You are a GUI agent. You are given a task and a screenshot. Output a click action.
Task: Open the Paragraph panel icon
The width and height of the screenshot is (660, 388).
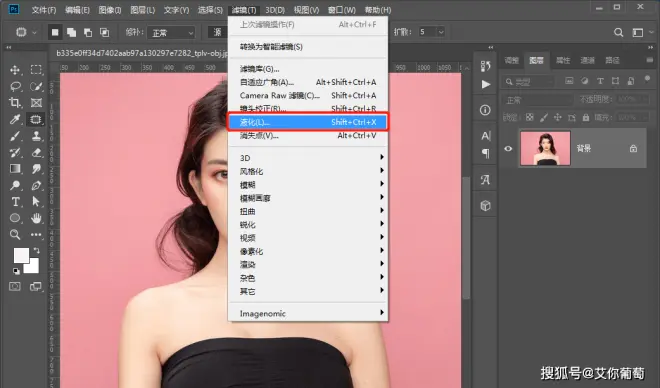[x=485, y=154]
